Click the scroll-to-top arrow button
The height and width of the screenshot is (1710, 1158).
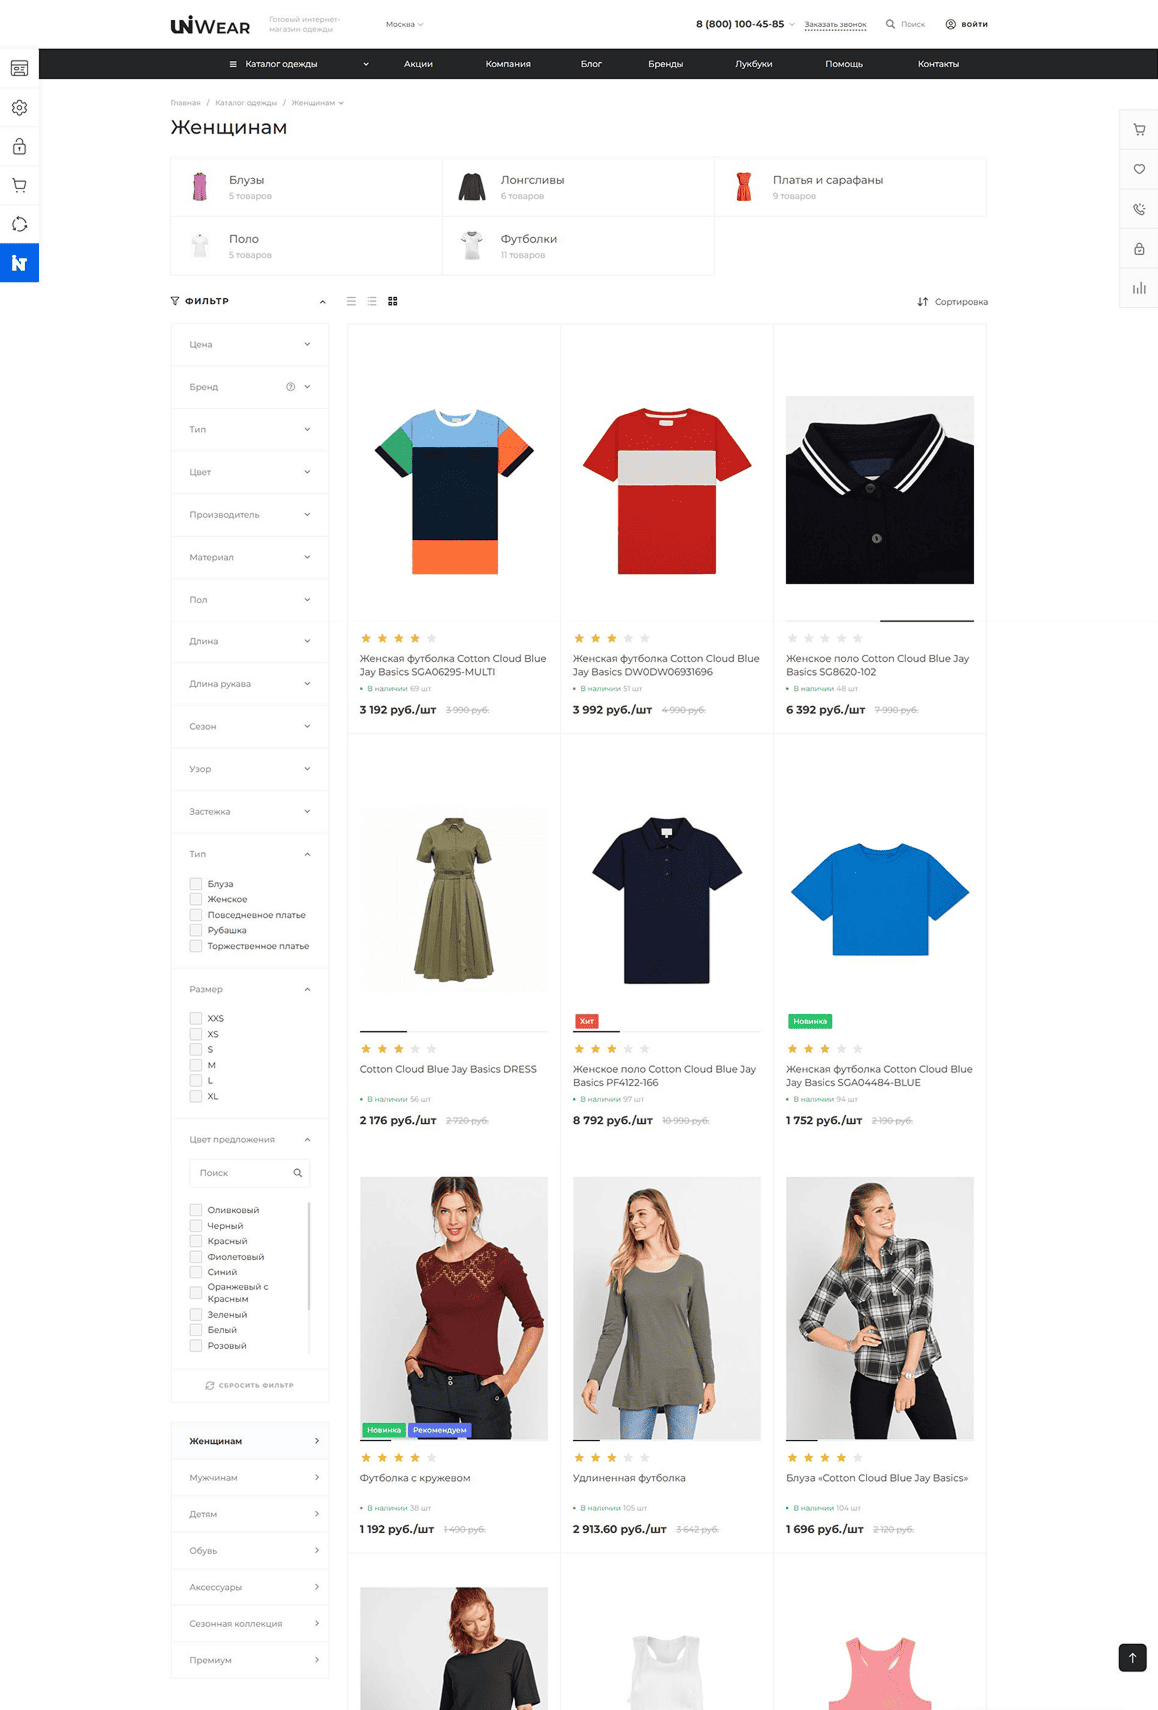point(1132,1657)
